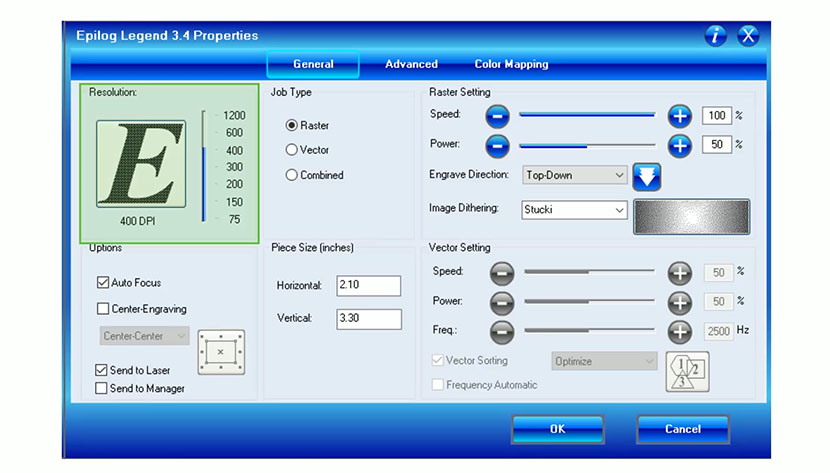Click the Raster Speed plus button

click(680, 116)
